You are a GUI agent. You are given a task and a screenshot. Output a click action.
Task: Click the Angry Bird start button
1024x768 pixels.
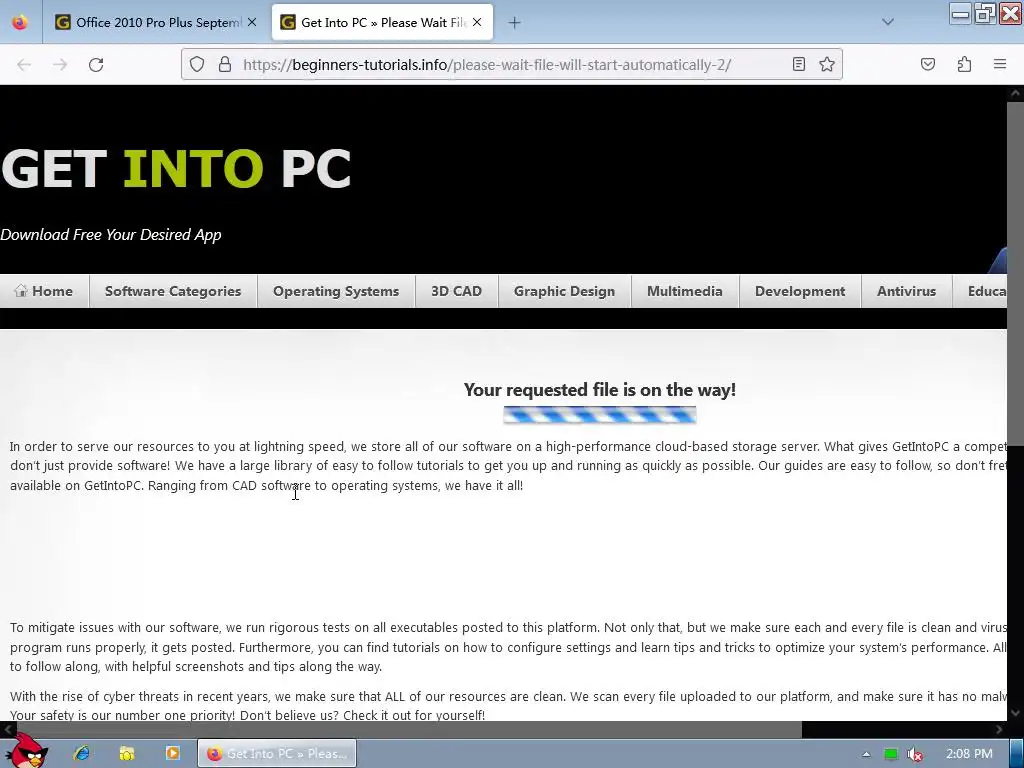click(x=26, y=751)
